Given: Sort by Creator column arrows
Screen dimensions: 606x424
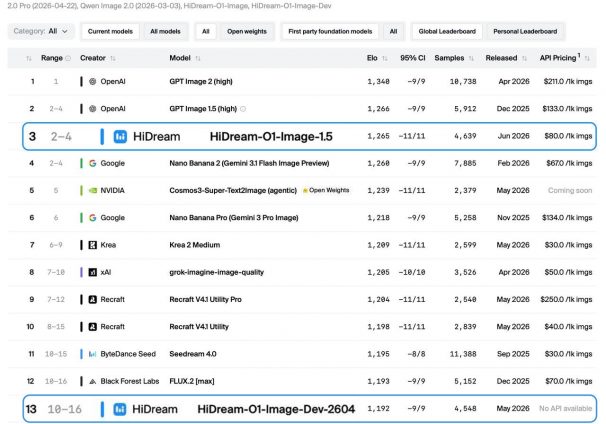Looking at the screenshot, I should (113, 58).
